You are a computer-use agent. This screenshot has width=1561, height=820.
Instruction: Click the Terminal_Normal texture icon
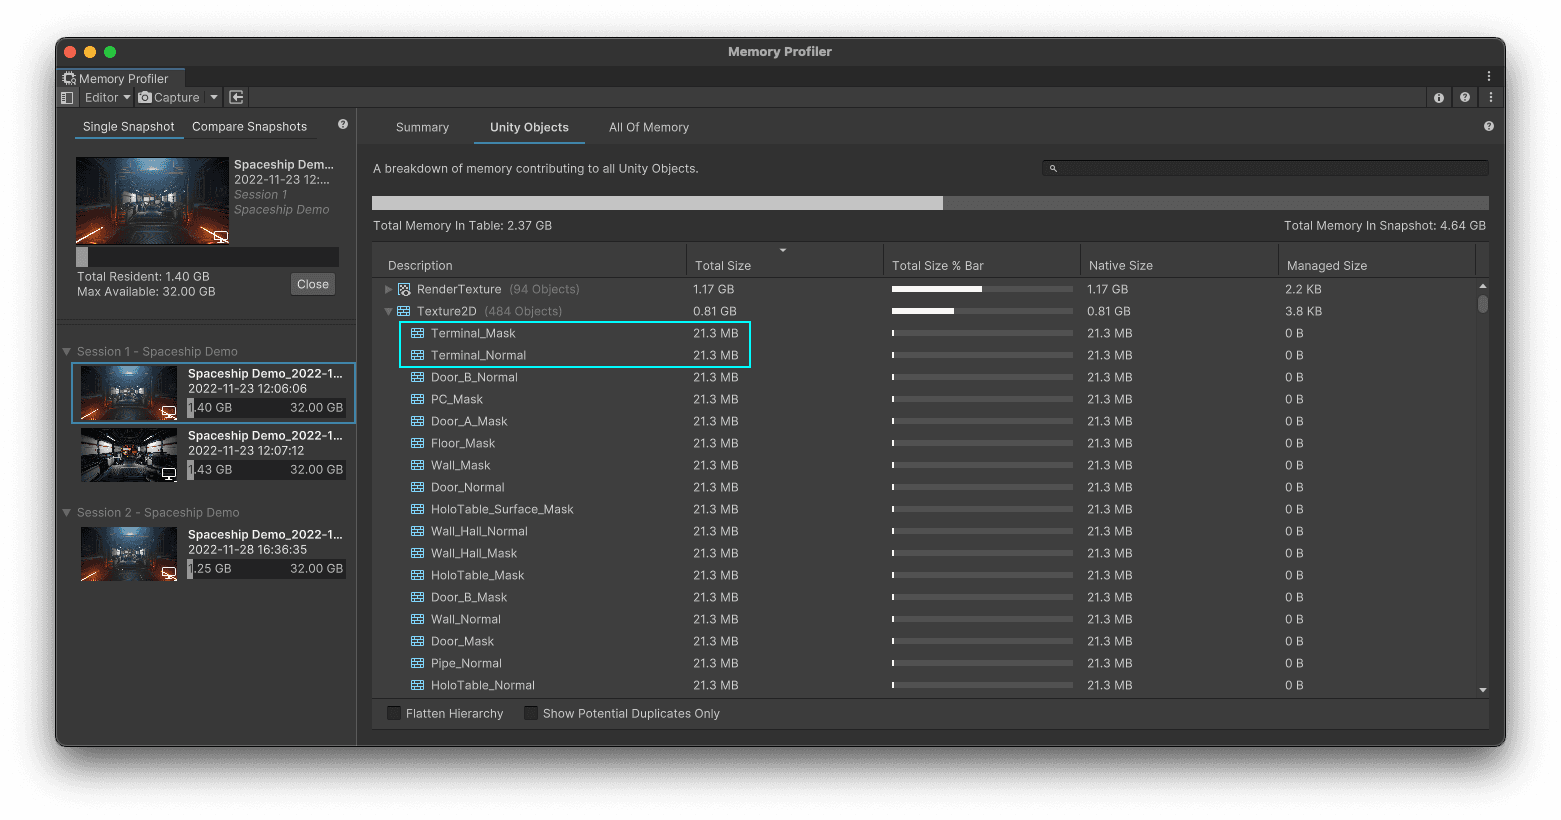tap(418, 355)
